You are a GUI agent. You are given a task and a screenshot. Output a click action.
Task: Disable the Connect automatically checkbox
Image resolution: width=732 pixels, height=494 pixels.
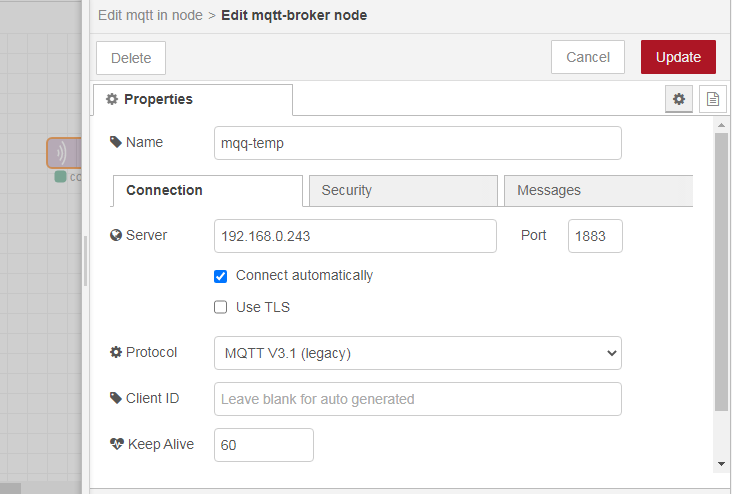221,276
